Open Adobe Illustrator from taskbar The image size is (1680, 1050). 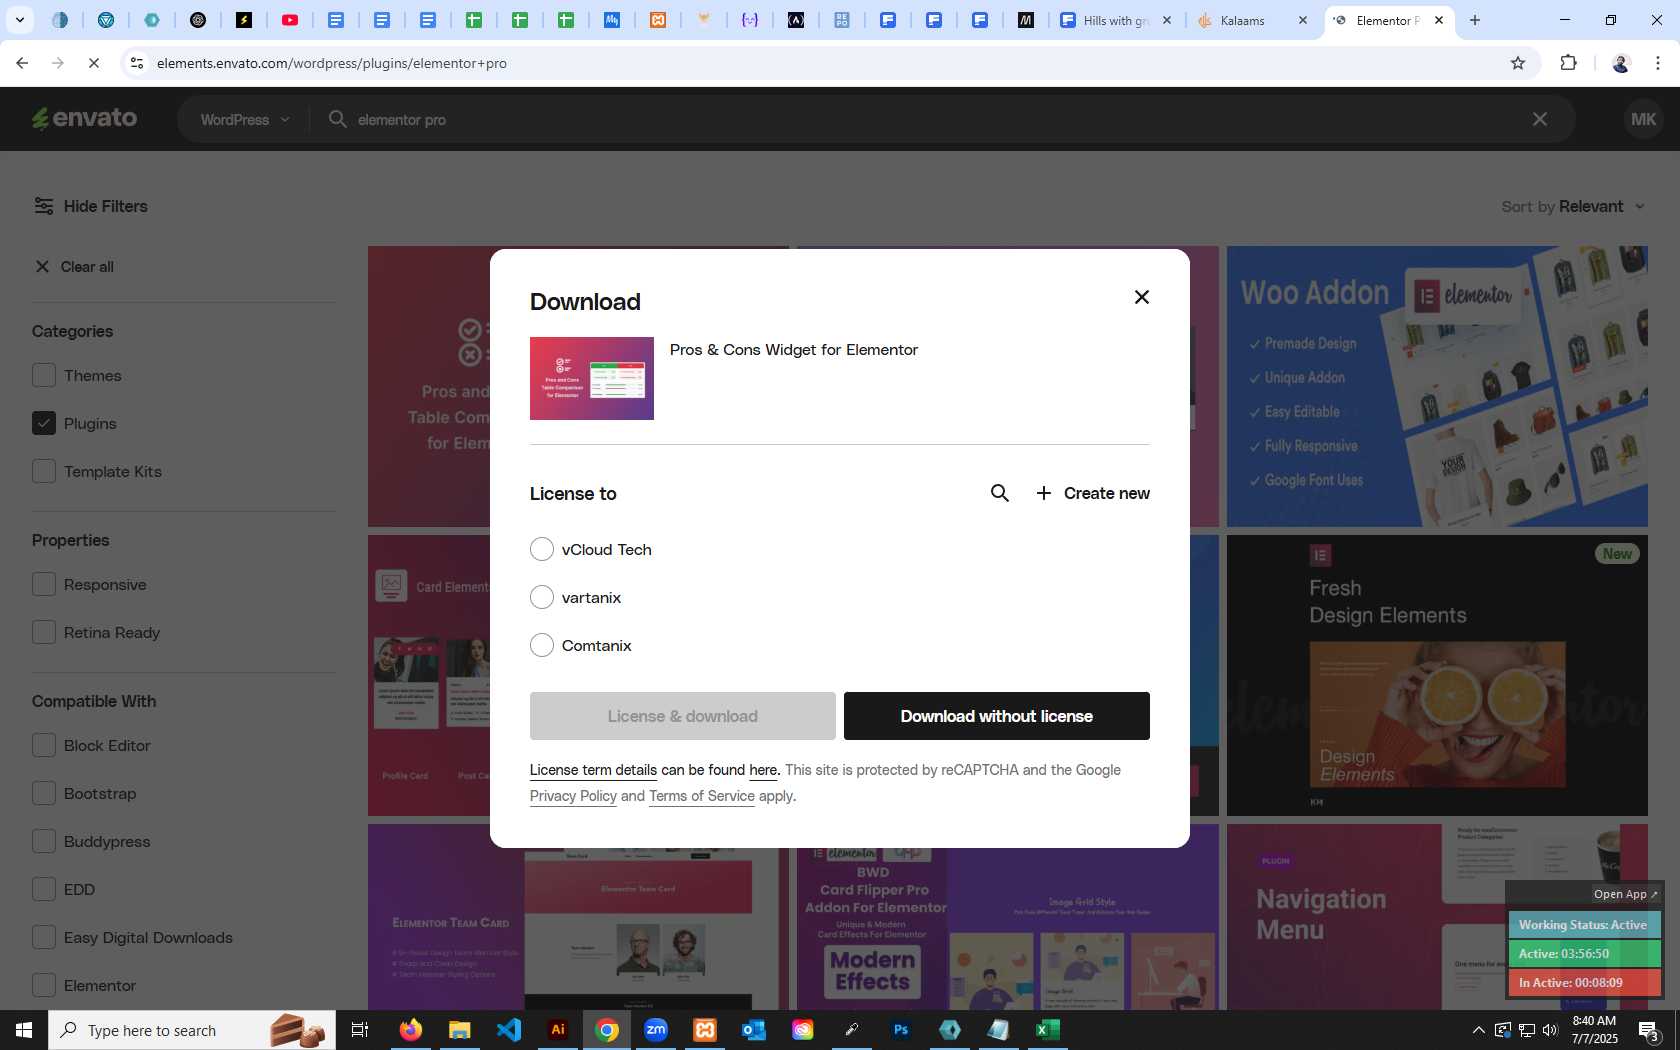(x=558, y=1030)
